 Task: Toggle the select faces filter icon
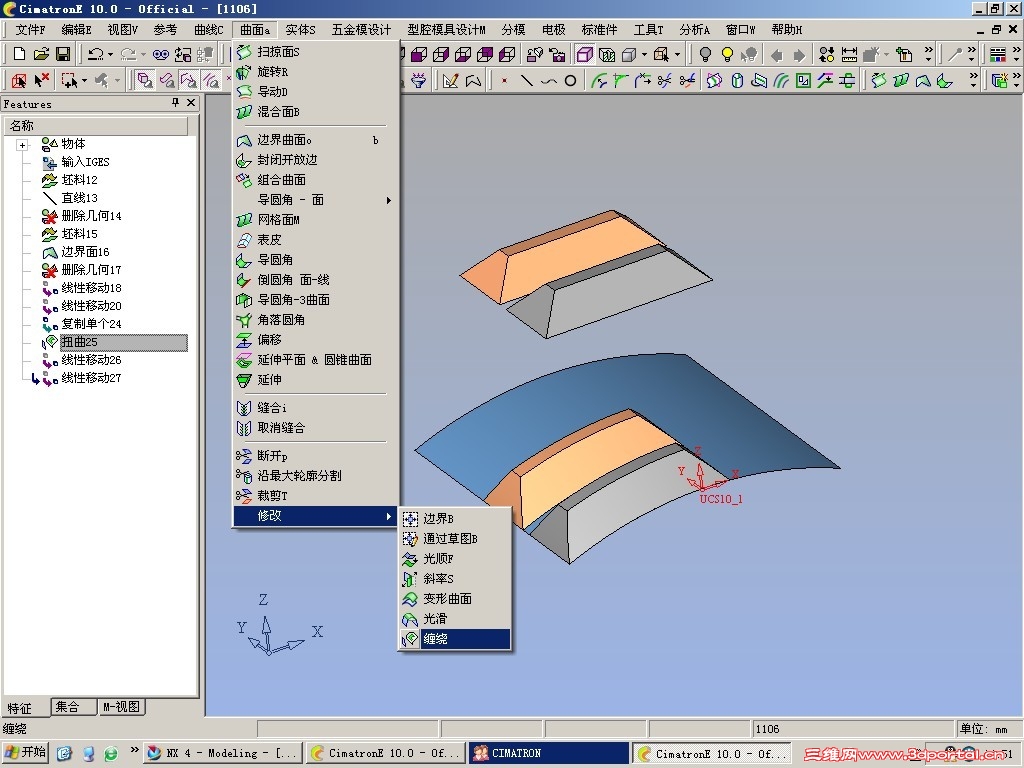(x=167, y=80)
